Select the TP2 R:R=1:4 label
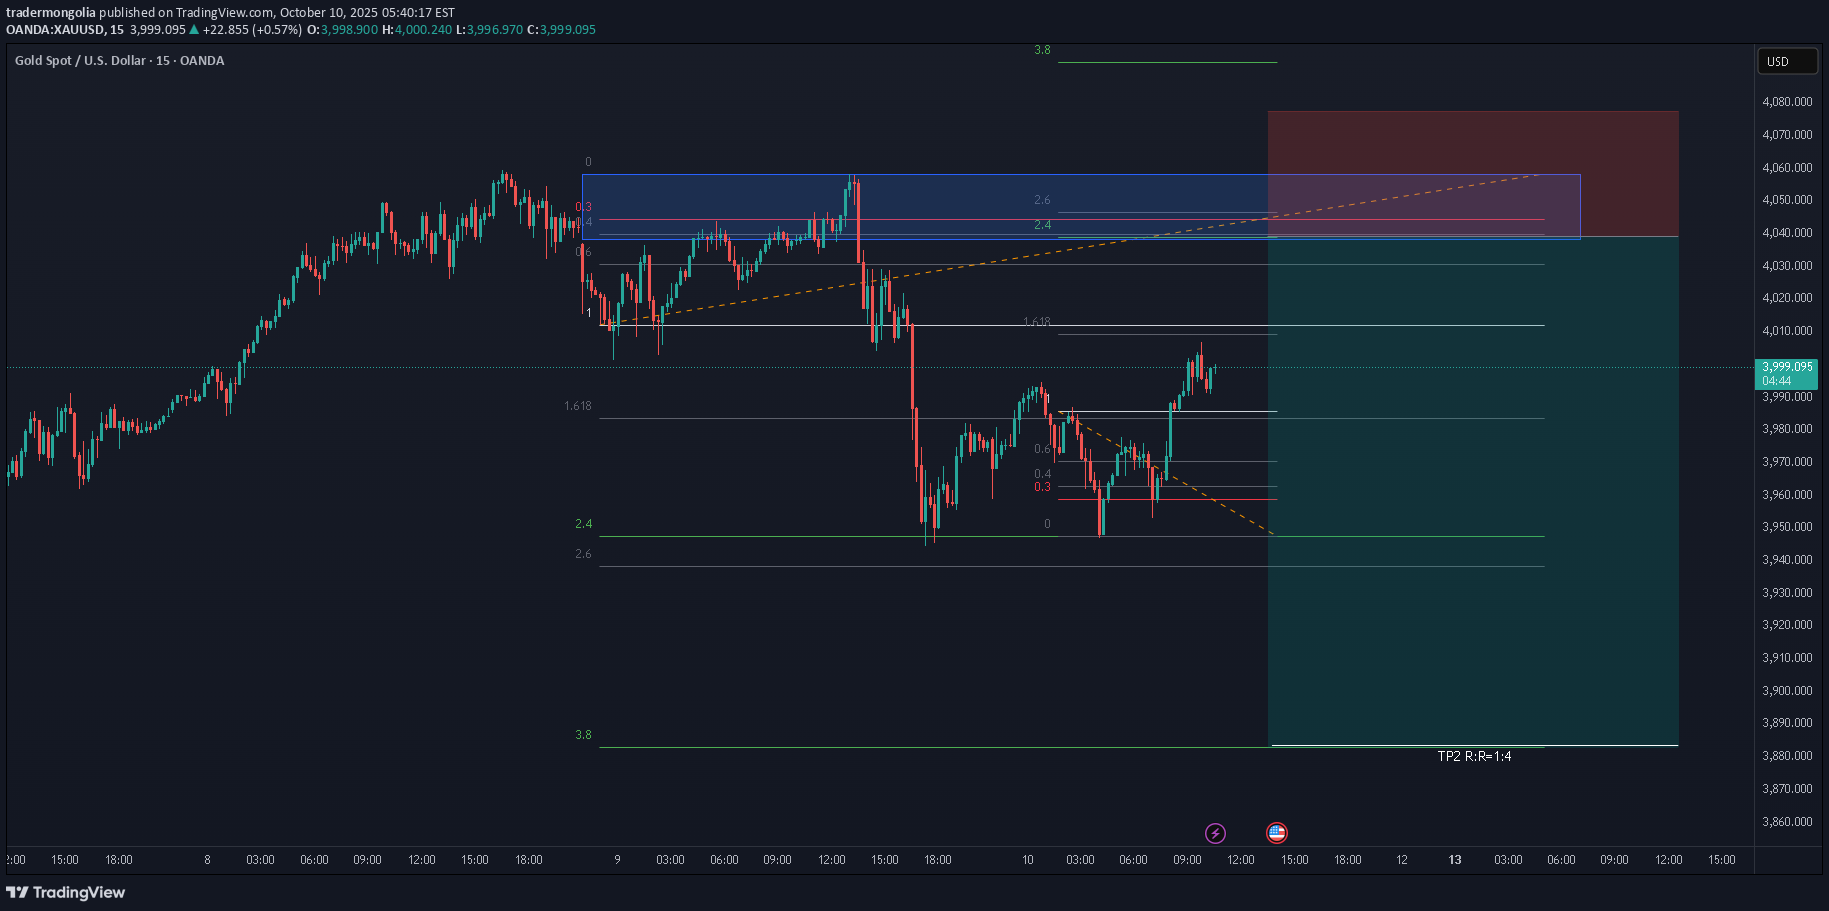 1474,757
